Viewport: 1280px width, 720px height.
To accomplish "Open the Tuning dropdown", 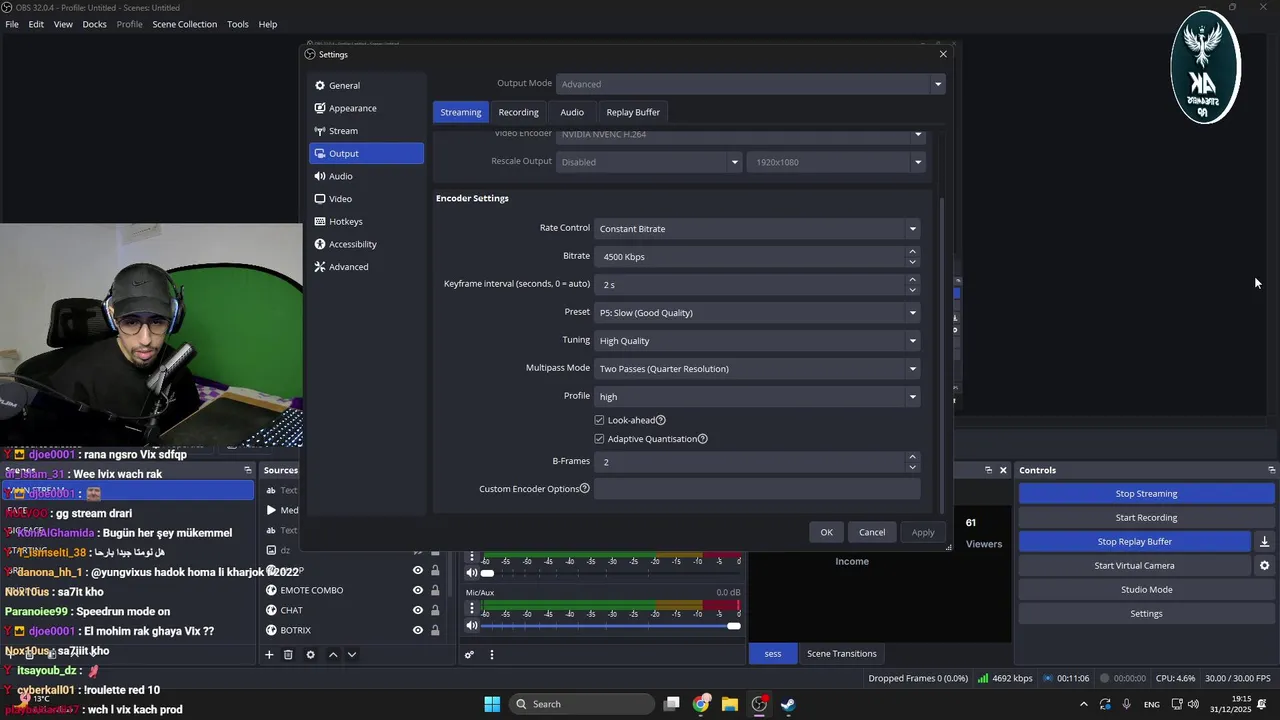I will point(757,341).
